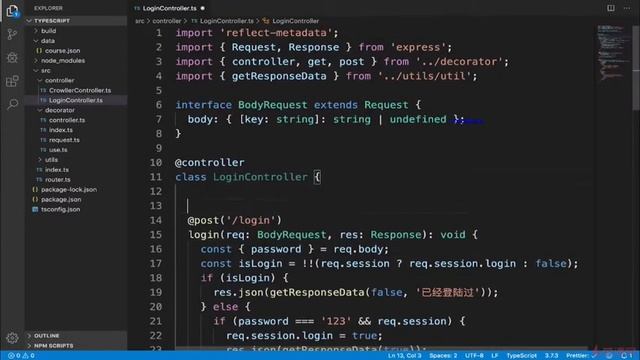Click the '/login' string on line 14
The image size is (640, 360).
(251, 220)
